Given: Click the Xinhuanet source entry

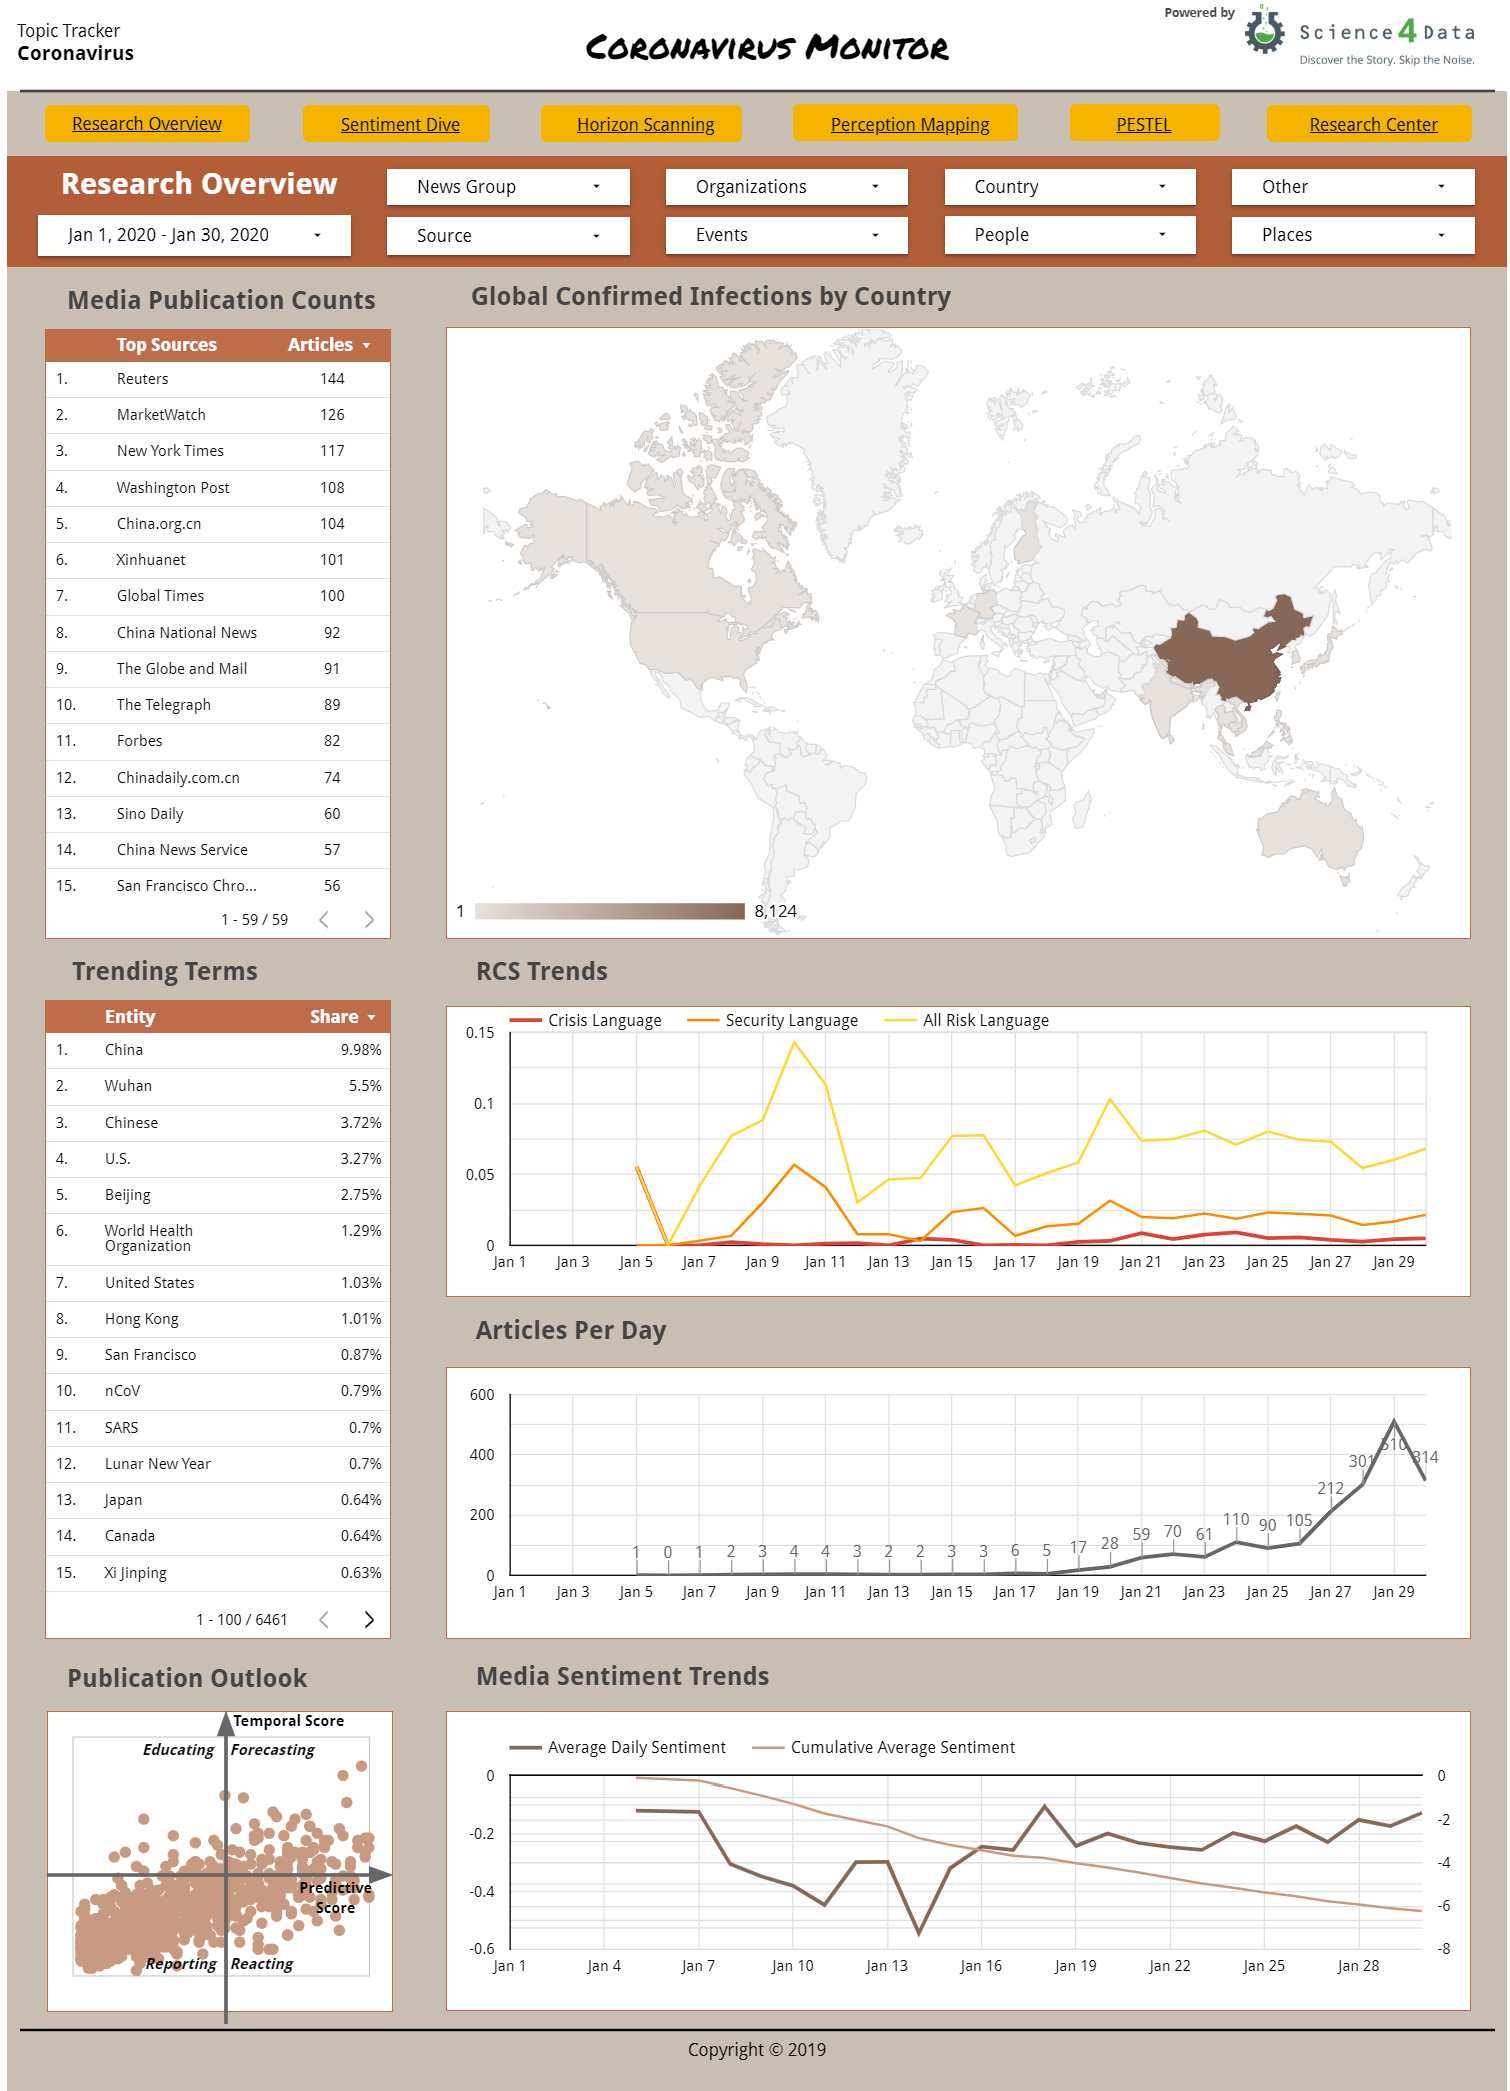Looking at the screenshot, I should coord(218,560).
